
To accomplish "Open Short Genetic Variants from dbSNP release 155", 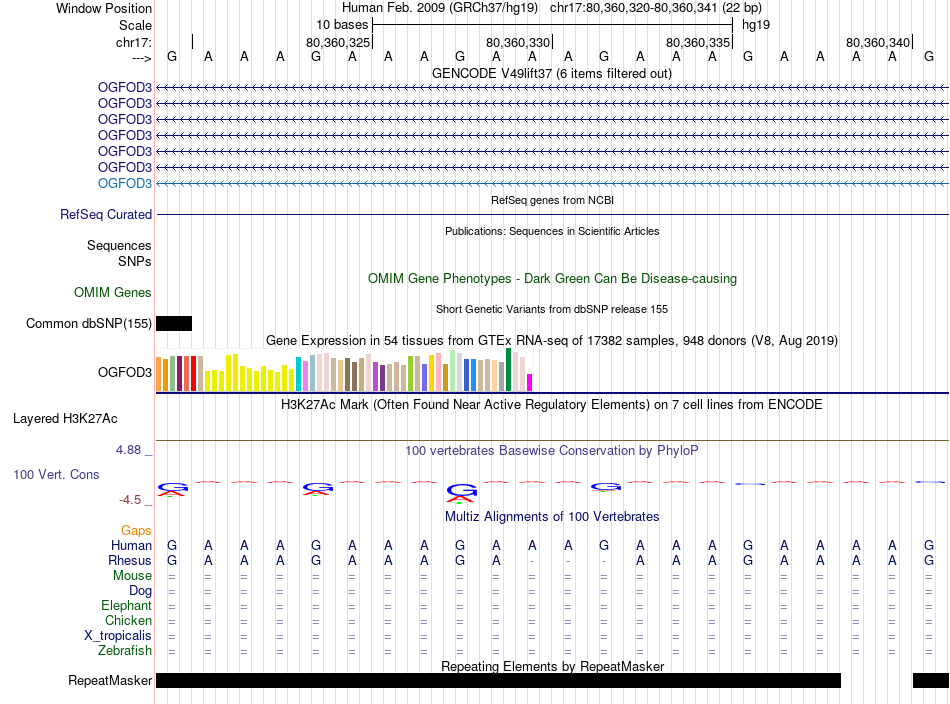I will coord(552,309).
